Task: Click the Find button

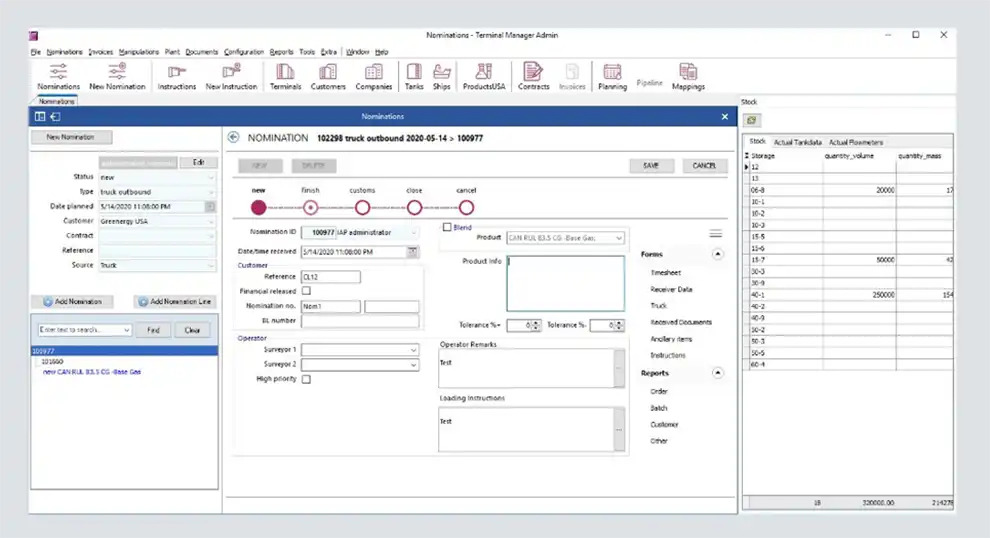Action: coord(153,330)
